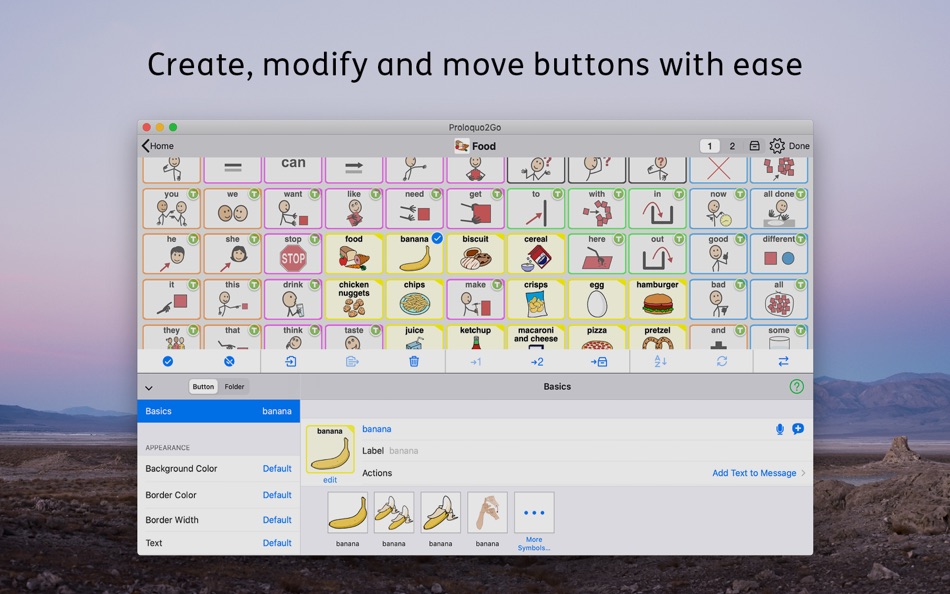Click the edit link under banana image

coord(330,479)
